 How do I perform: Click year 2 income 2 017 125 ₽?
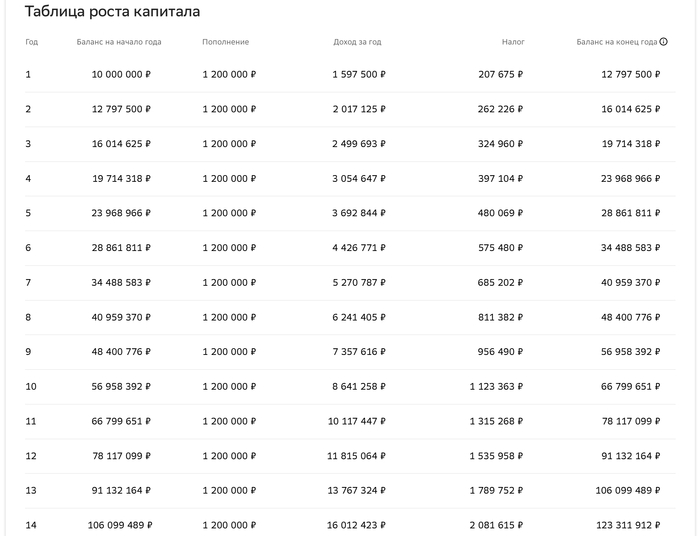(359, 109)
